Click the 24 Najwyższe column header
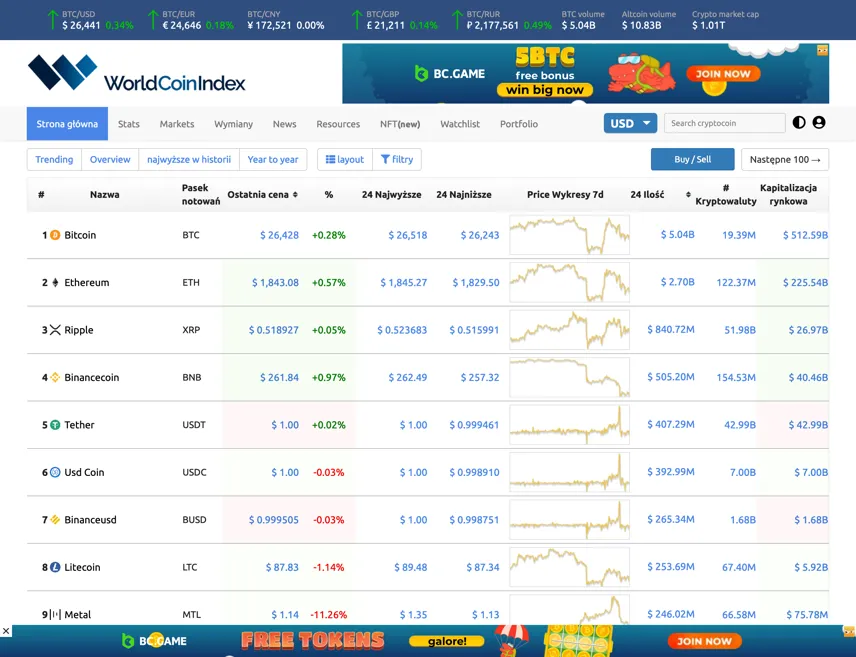Screen dimensions: 856x657 point(391,194)
